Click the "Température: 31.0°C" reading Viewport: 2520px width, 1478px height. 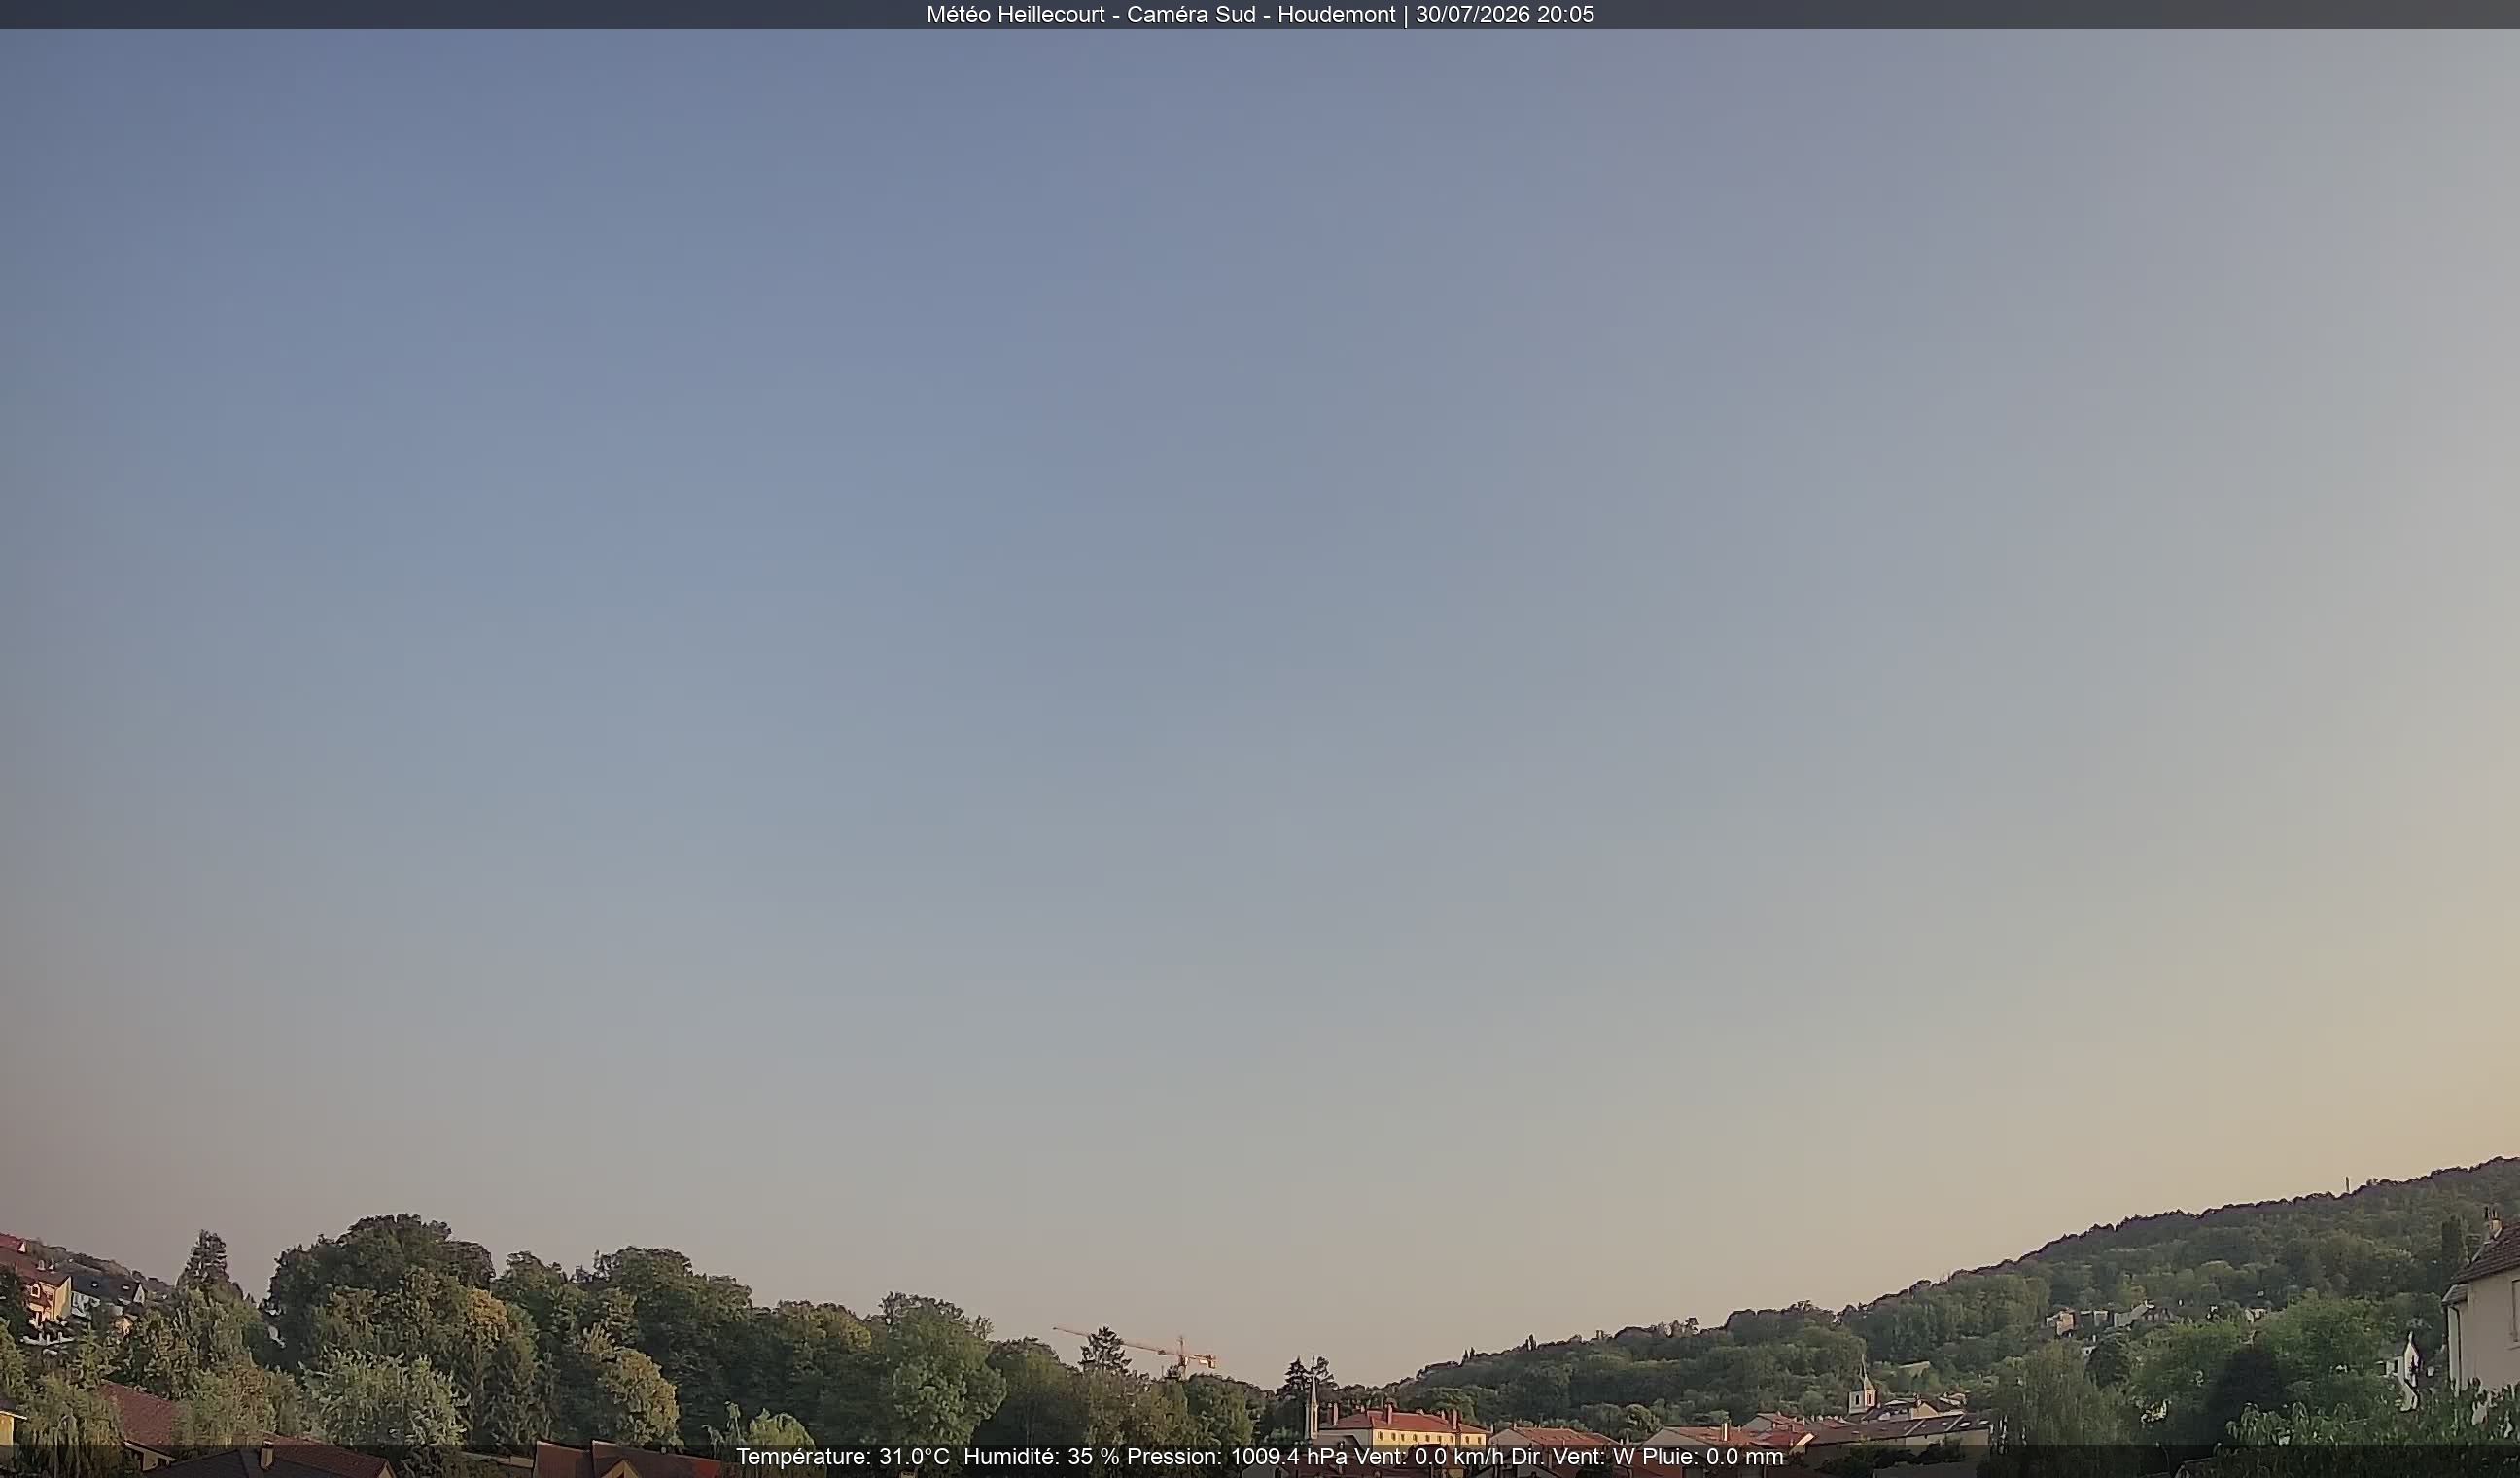pyautogui.click(x=843, y=1457)
